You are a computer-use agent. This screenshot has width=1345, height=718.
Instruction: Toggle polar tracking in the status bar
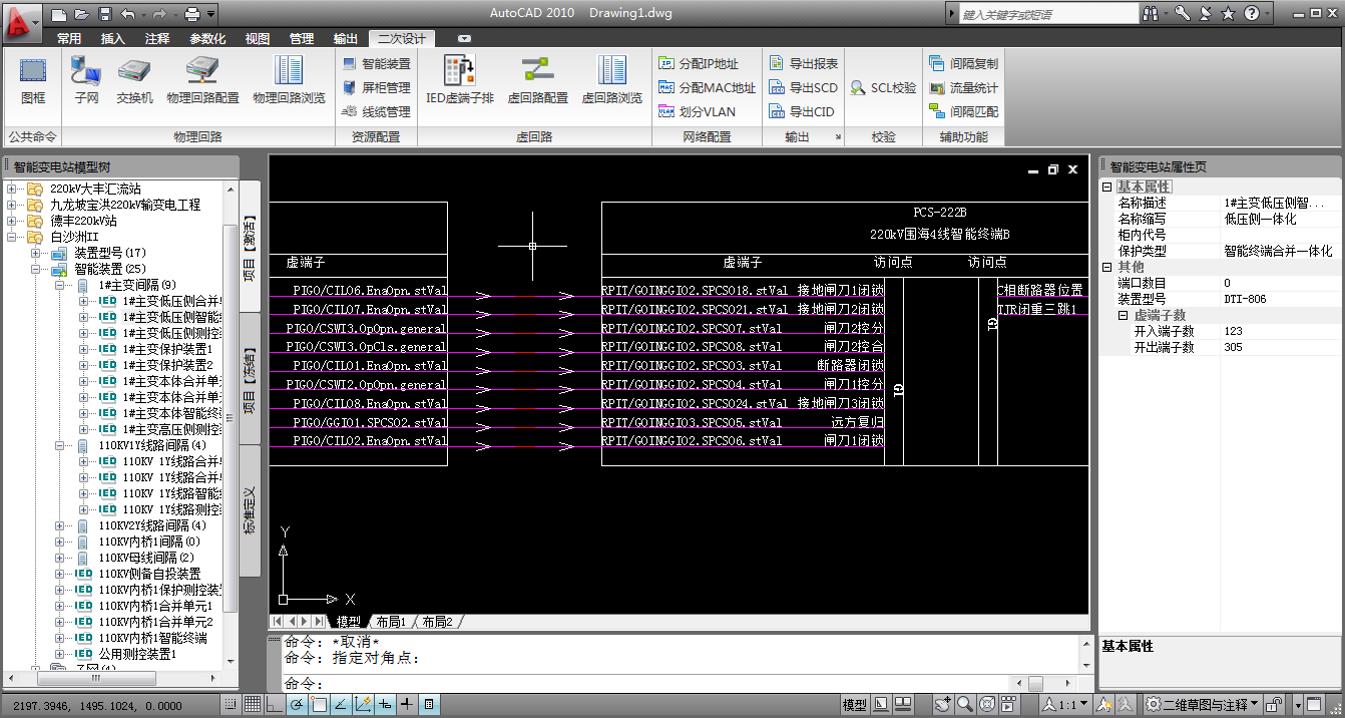(297, 705)
